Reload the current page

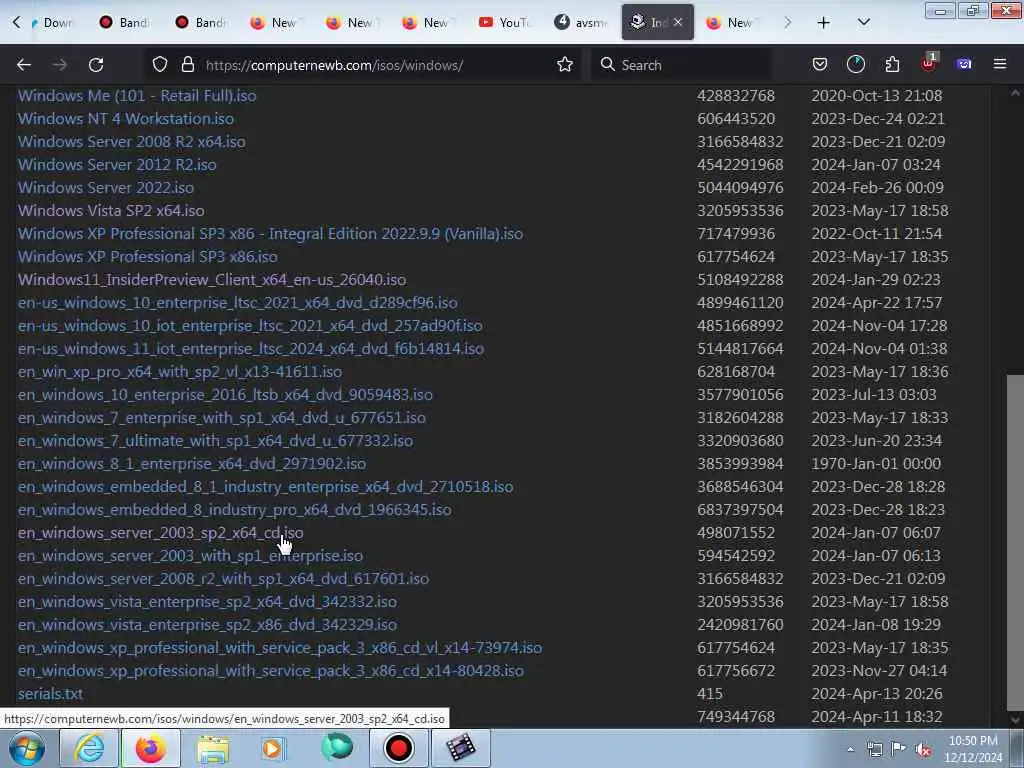pyautogui.click(x=96, y=65)
